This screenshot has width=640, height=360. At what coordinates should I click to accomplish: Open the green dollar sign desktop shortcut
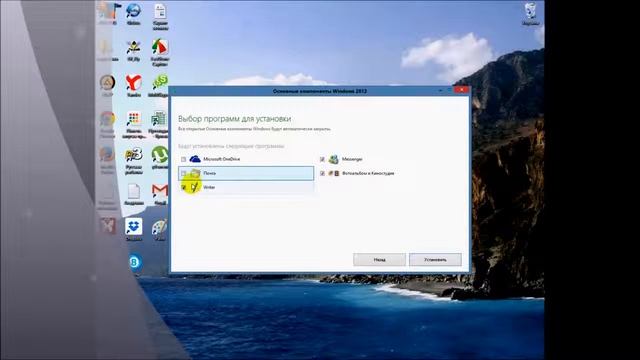160,86
